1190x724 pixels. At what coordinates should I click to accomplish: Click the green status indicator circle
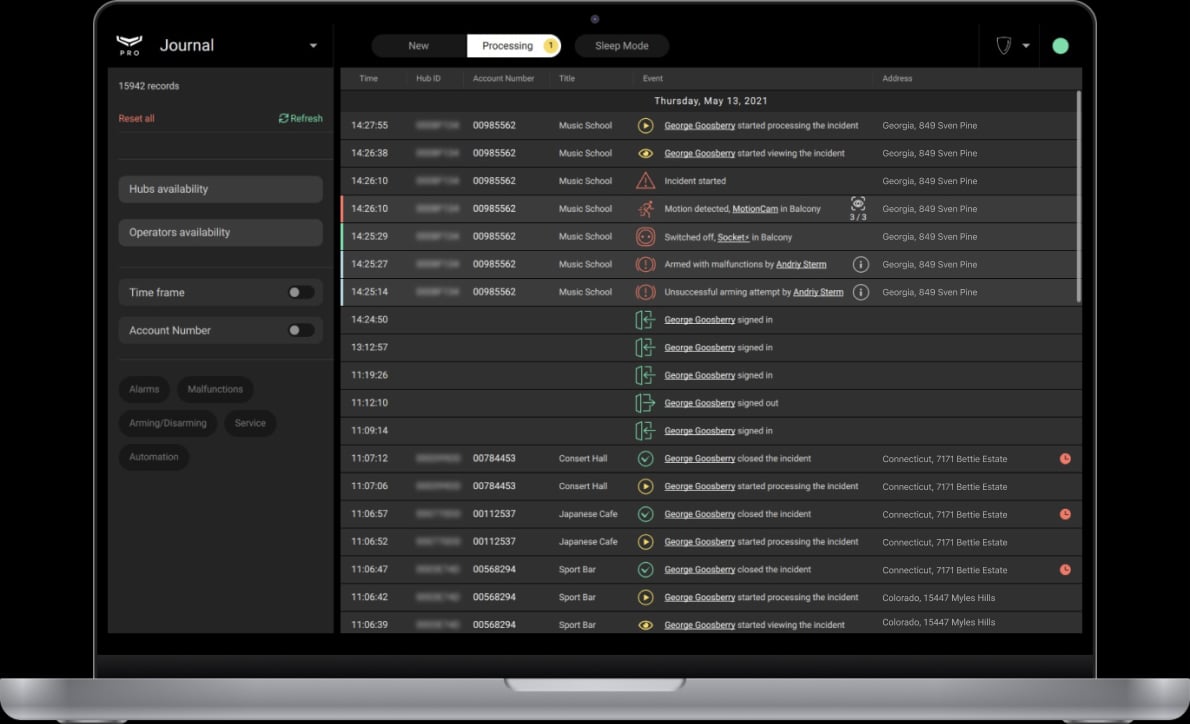click(1060, 46)
